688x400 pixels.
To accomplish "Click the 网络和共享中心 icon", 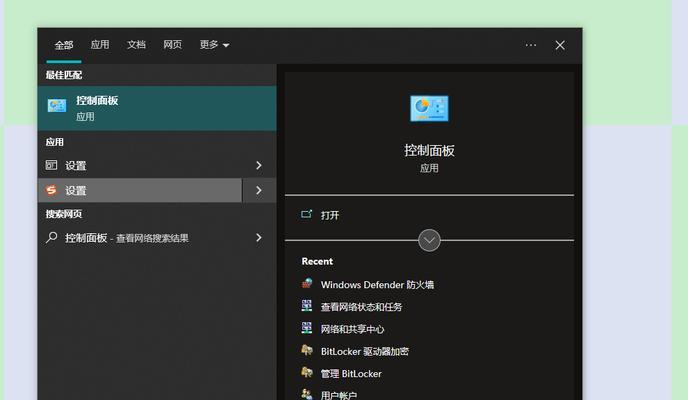I will point(307,328).
